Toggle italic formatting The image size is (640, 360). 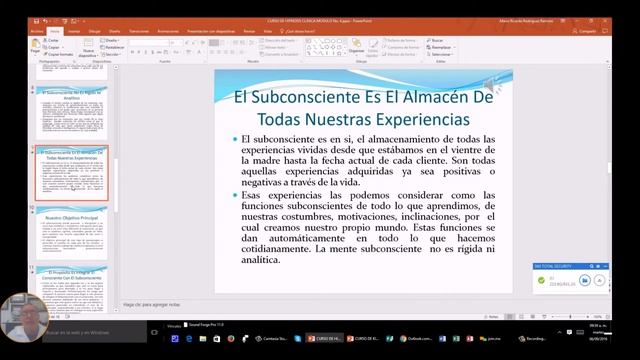[139, 52]
